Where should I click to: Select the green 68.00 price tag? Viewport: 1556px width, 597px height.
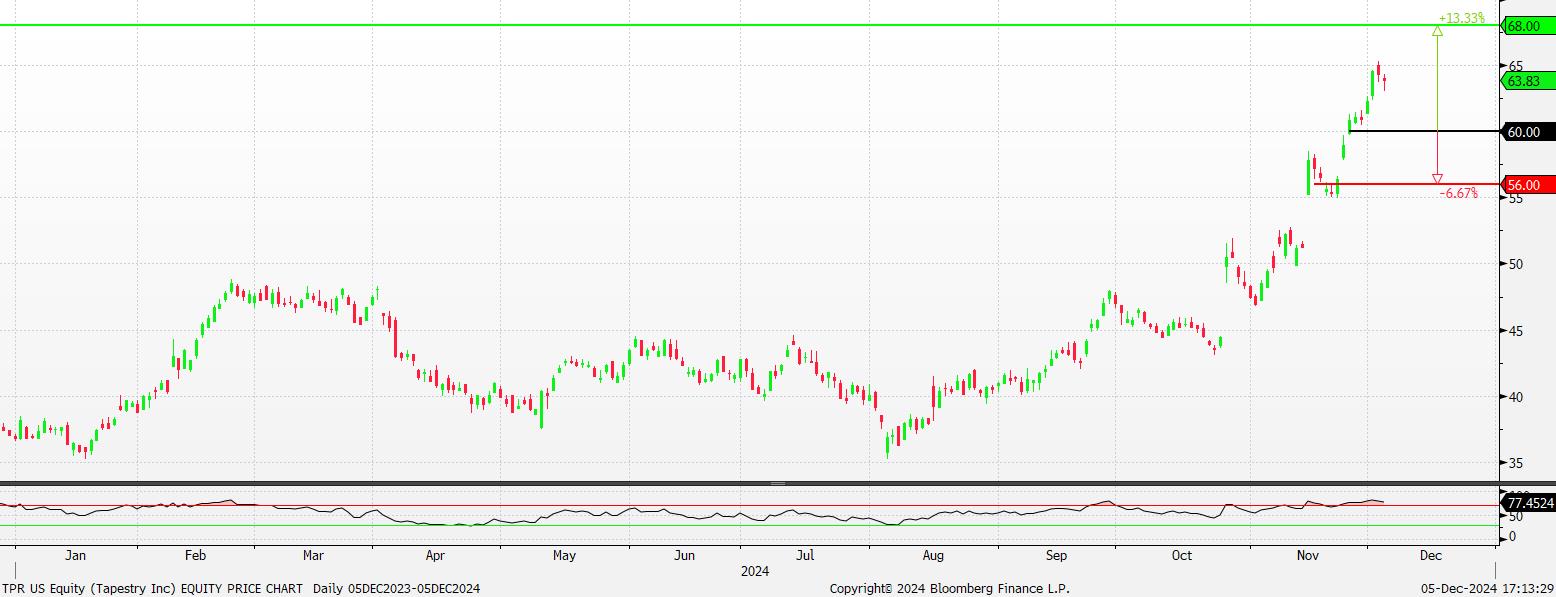pyautogui.click(x=1527, y=26)
